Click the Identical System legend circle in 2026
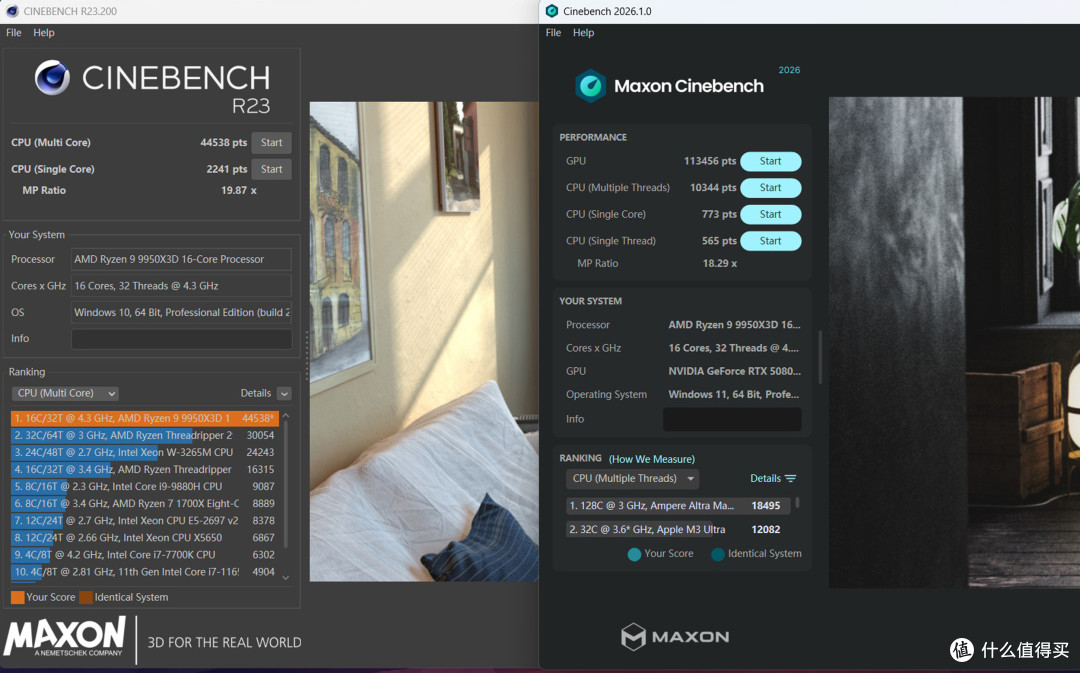Image resolution: width=1080 pixels, height=673 pixels. (718, 555)
